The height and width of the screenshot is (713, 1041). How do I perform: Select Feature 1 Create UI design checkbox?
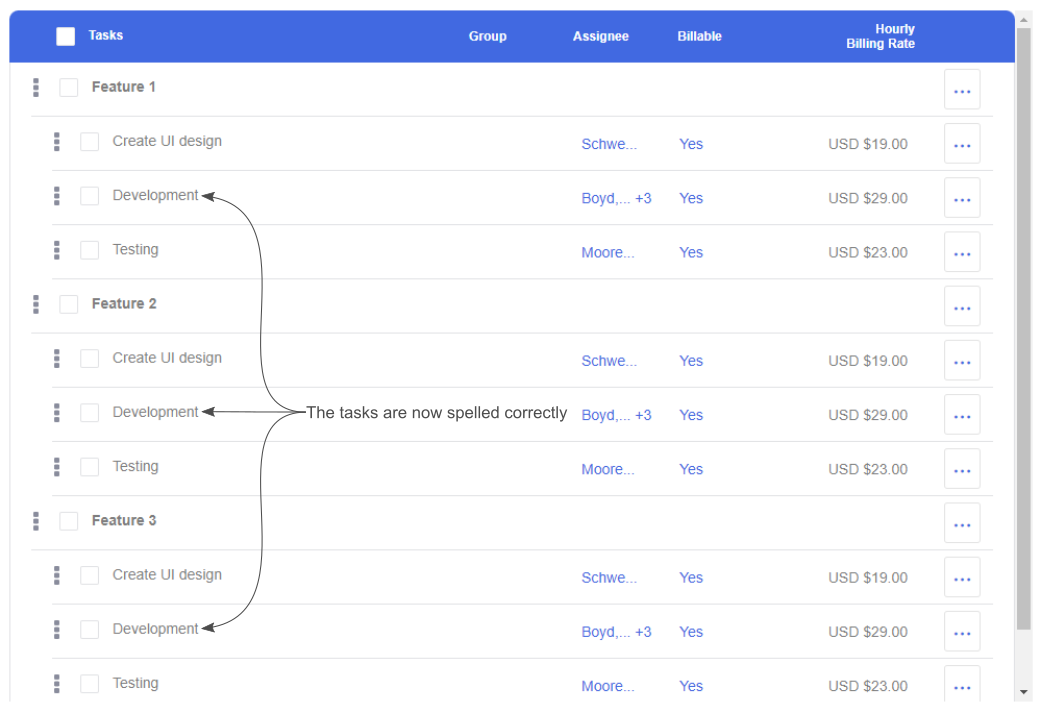[x=90, y=141]
